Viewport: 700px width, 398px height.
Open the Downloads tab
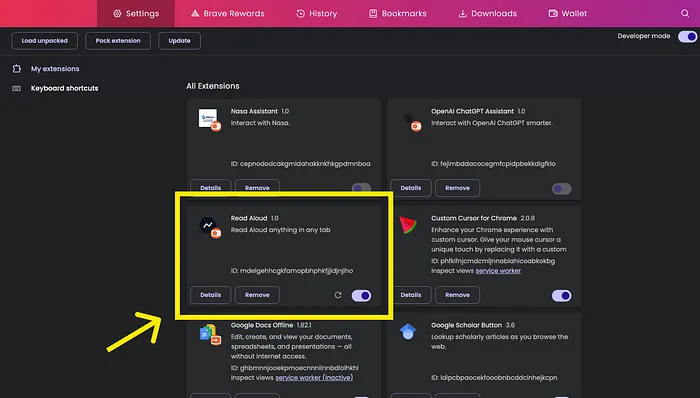(x=488, y=13)
